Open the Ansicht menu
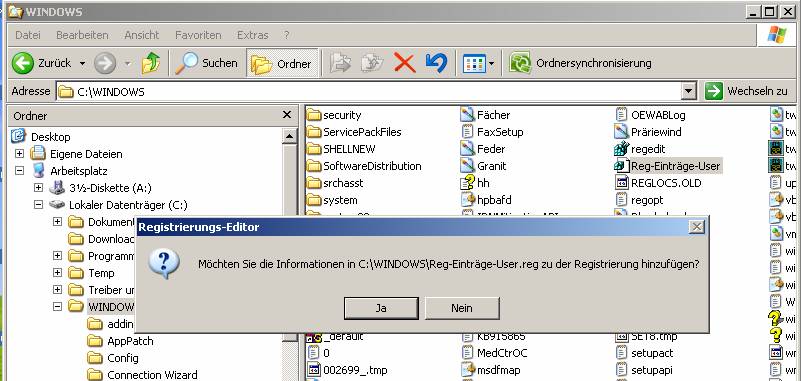801x381 pixels. pyautogui.click(x=142, y=35)
